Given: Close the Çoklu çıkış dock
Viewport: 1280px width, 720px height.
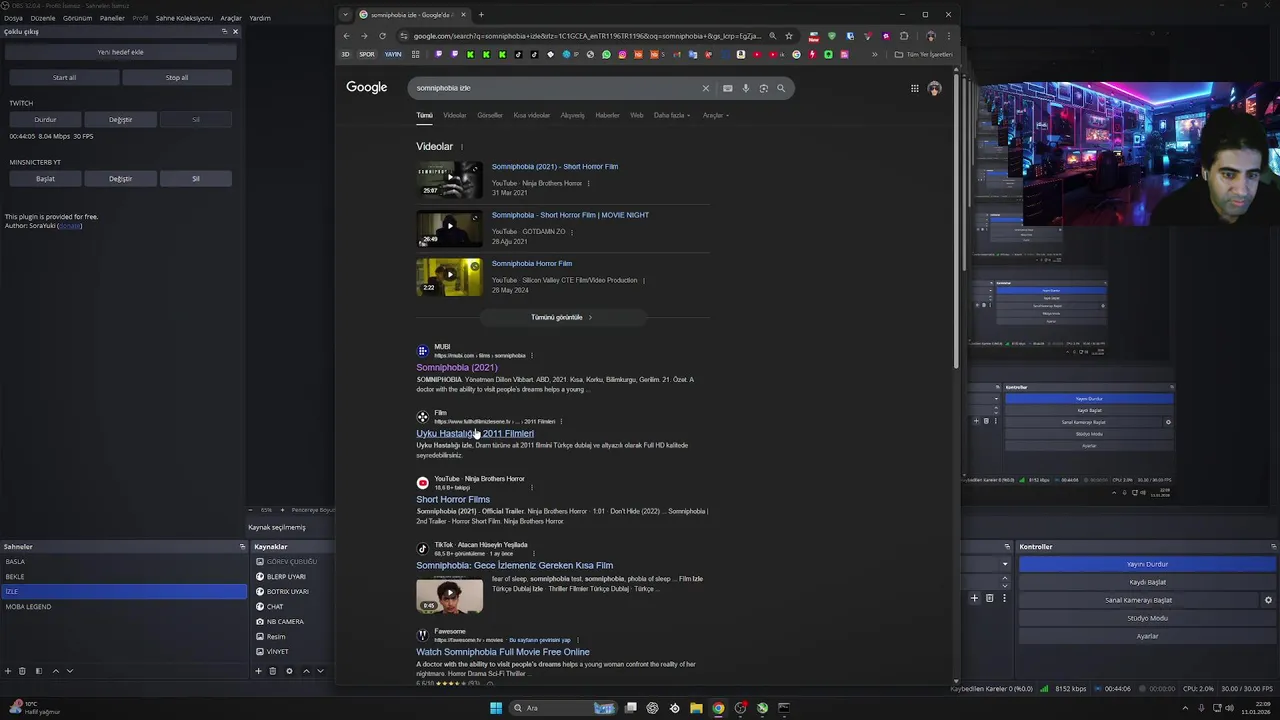Looking at the screenshot, I should pos(236,31).
